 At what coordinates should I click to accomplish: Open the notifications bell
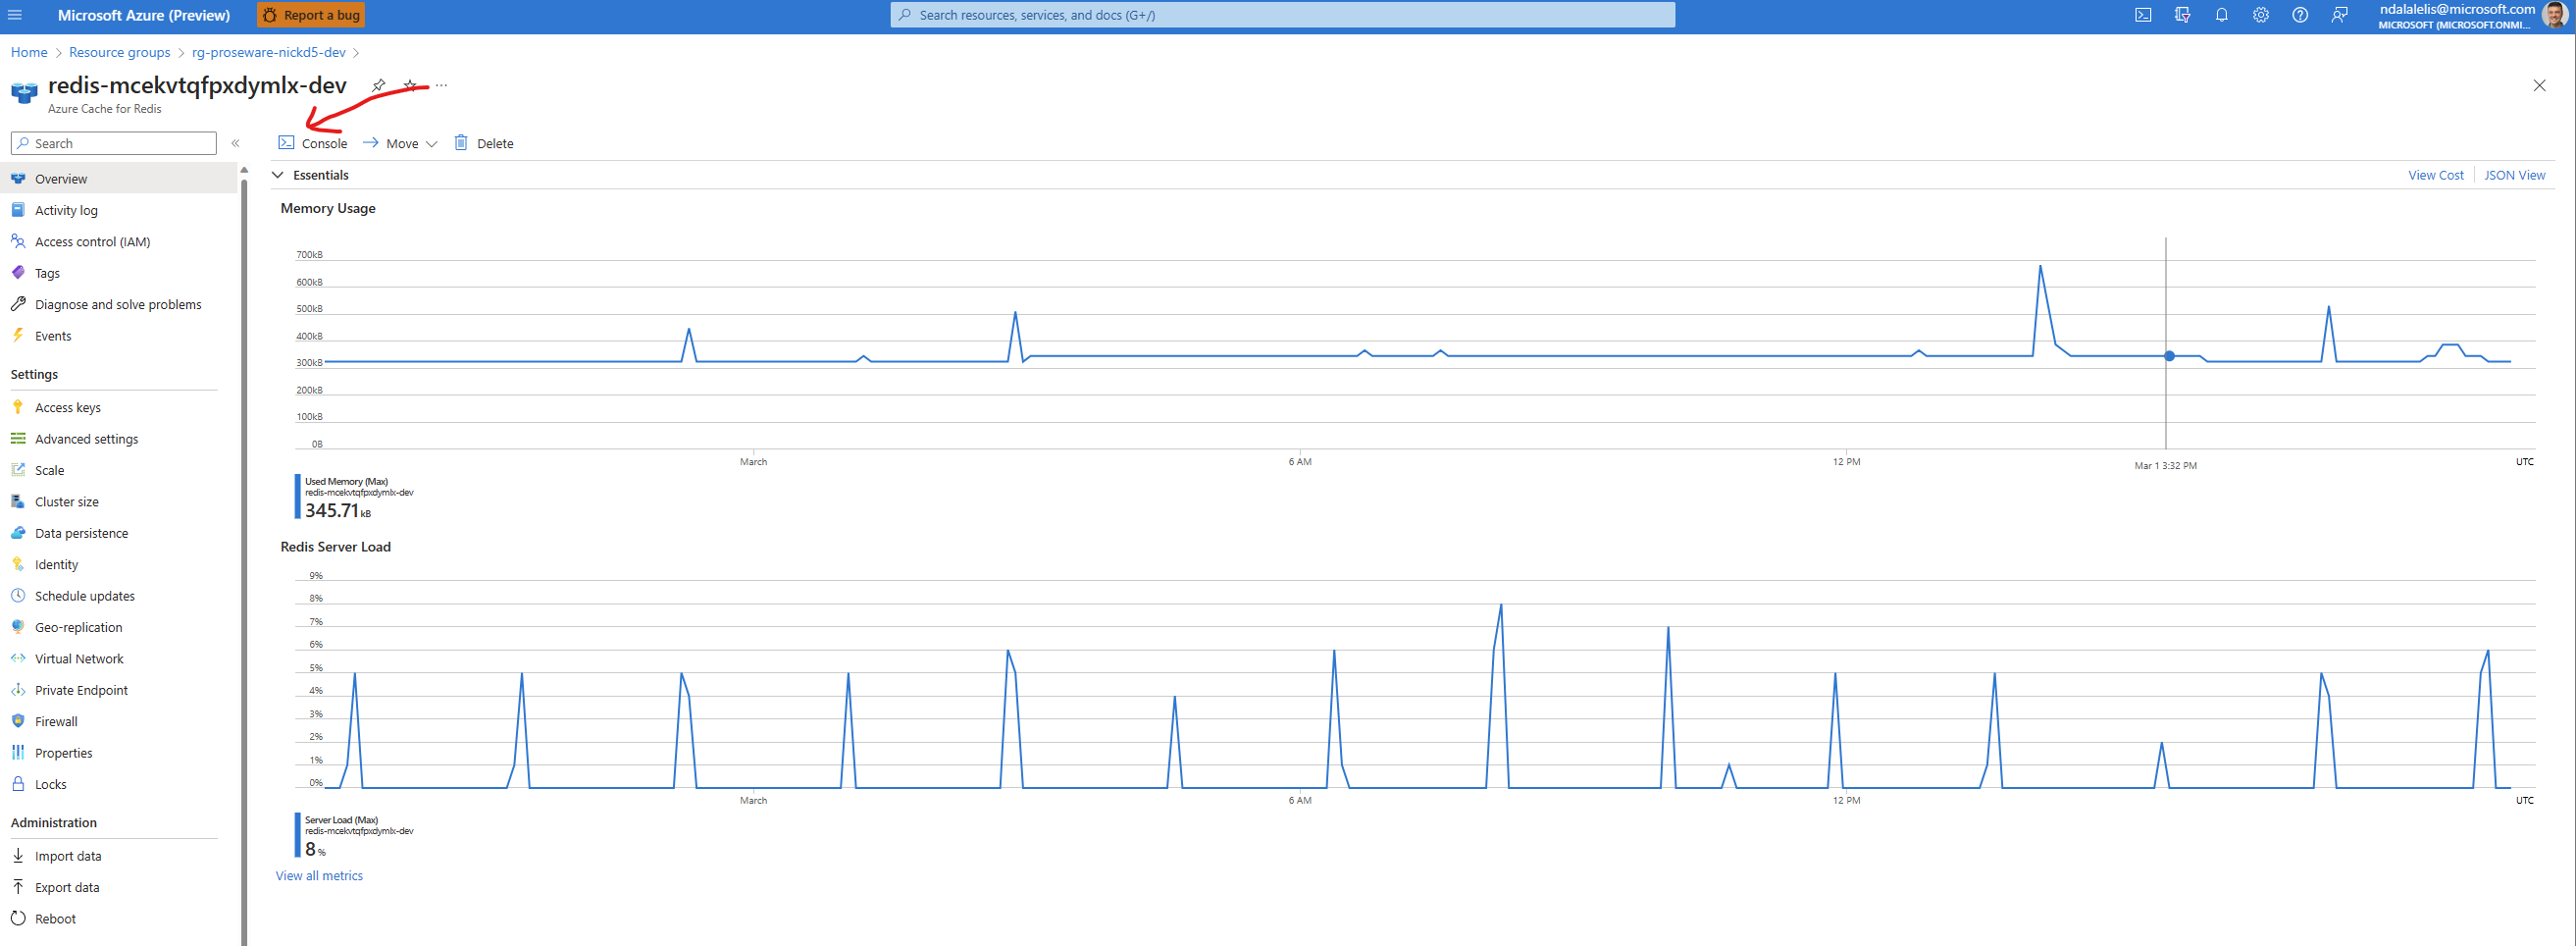tap(2221, 15)
